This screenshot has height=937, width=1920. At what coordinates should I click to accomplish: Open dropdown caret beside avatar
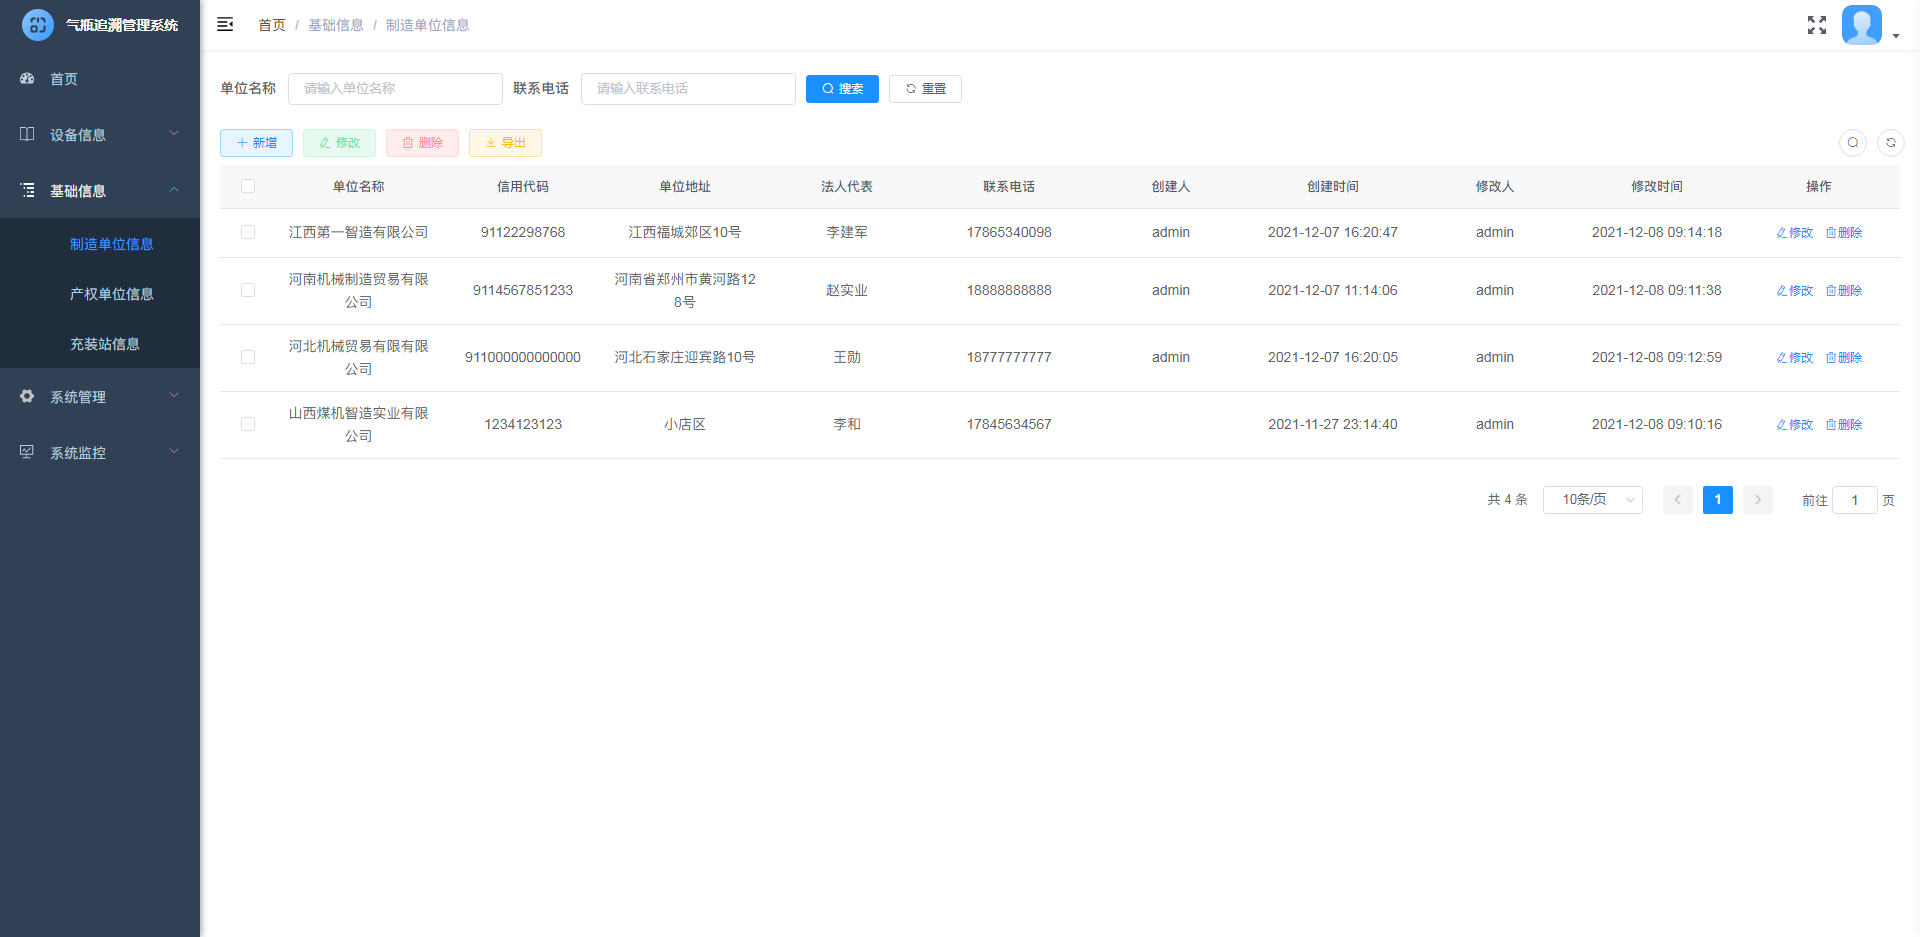(x=1895, y=36)
